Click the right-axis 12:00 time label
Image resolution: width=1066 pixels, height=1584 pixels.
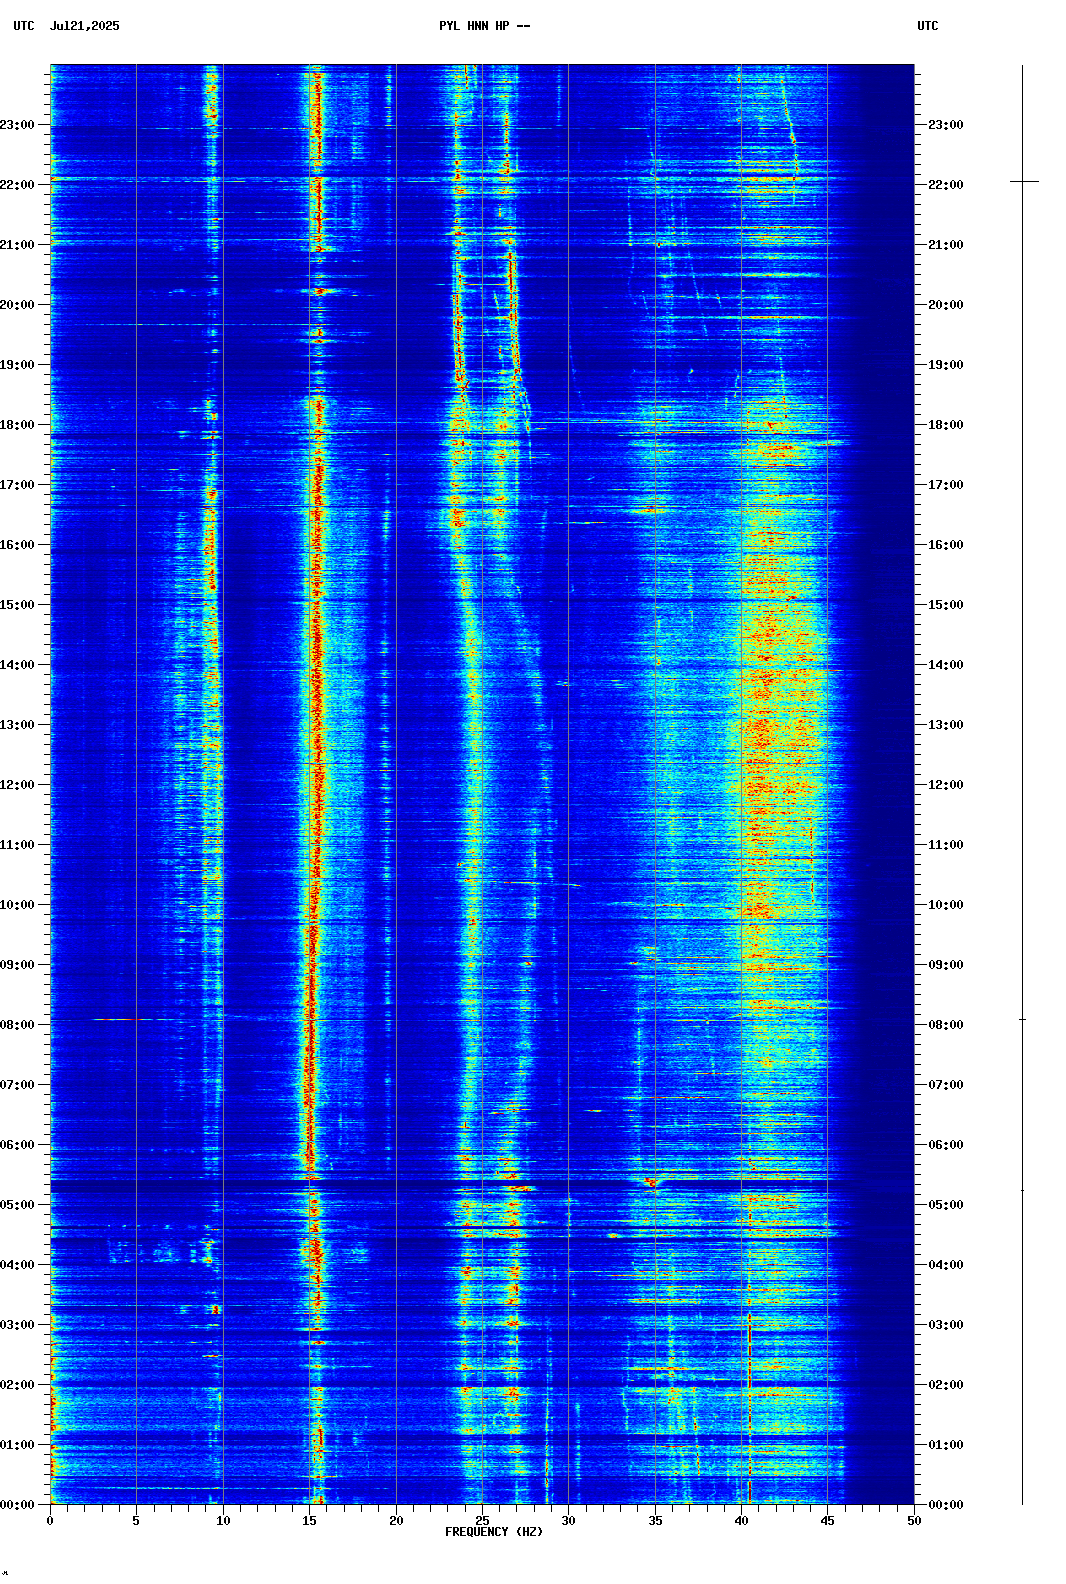pos(946,785)
